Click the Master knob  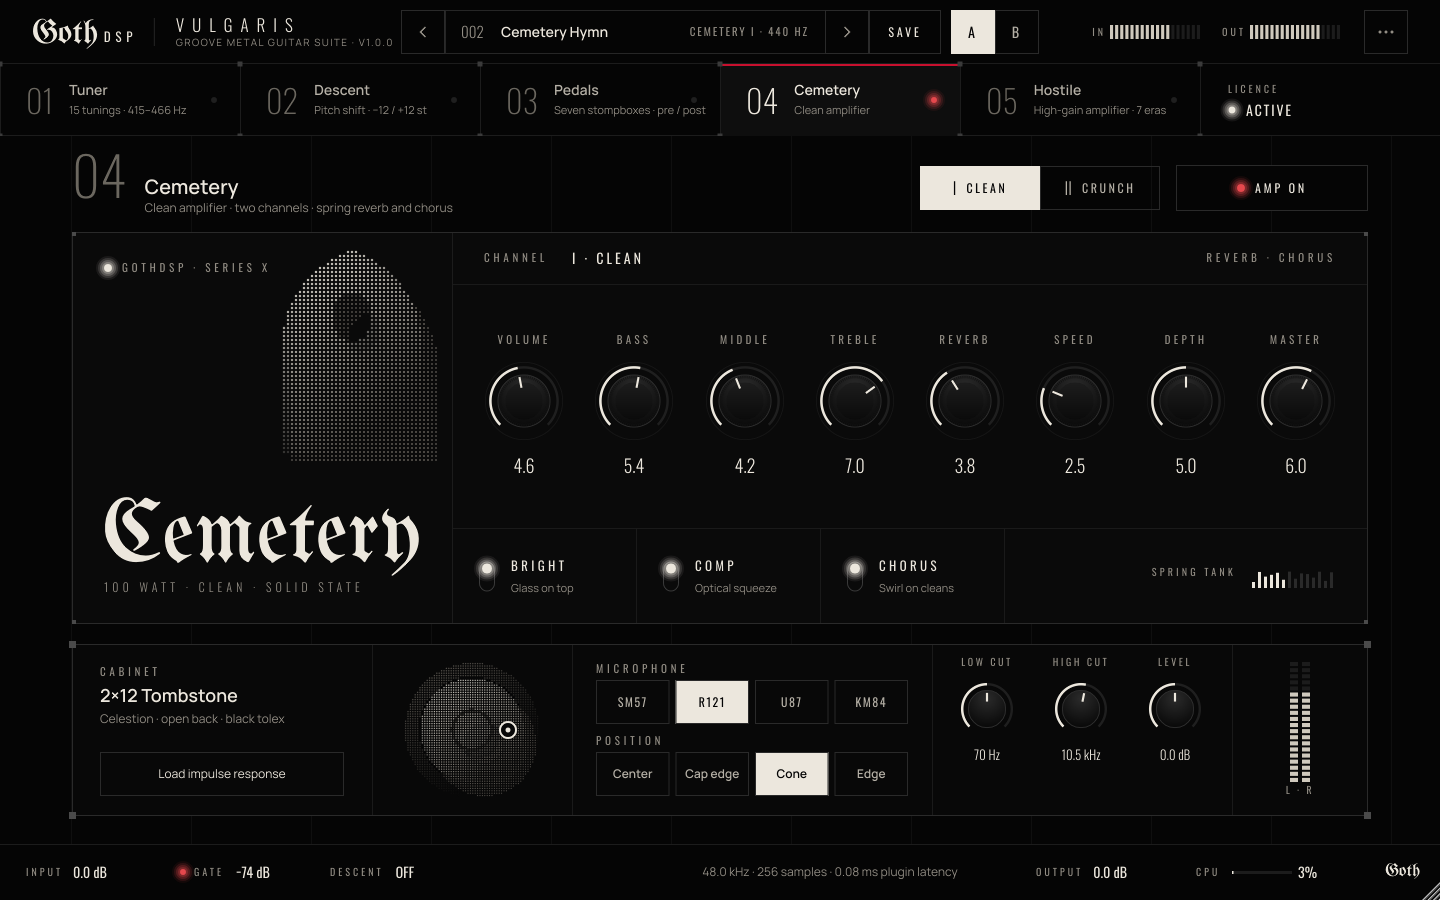(x=1296, y=401)
